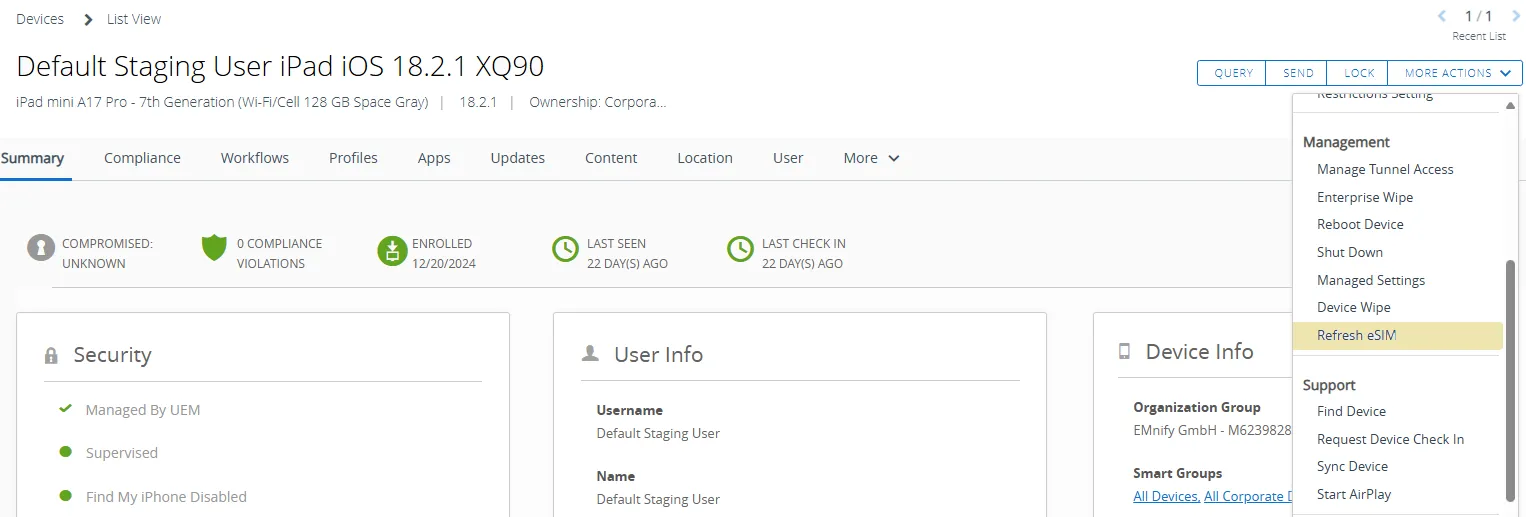Click the Default Staging User username value

click(658, 433)
